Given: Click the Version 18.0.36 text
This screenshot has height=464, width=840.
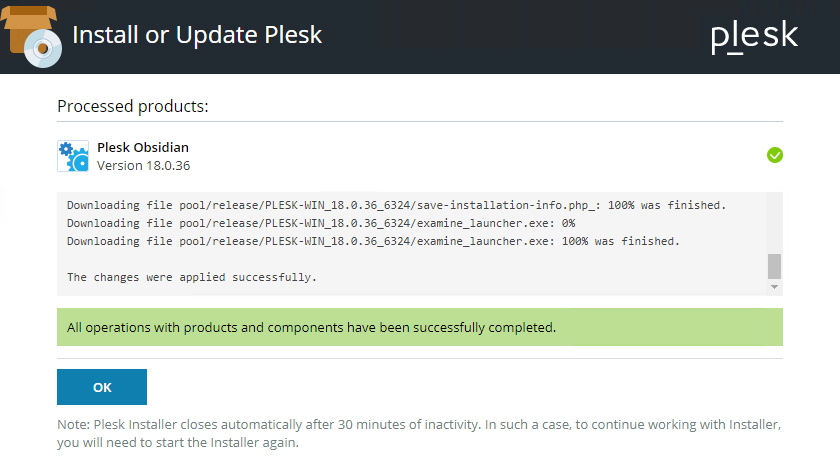Looking at the screenshot, I should [143, 165].
